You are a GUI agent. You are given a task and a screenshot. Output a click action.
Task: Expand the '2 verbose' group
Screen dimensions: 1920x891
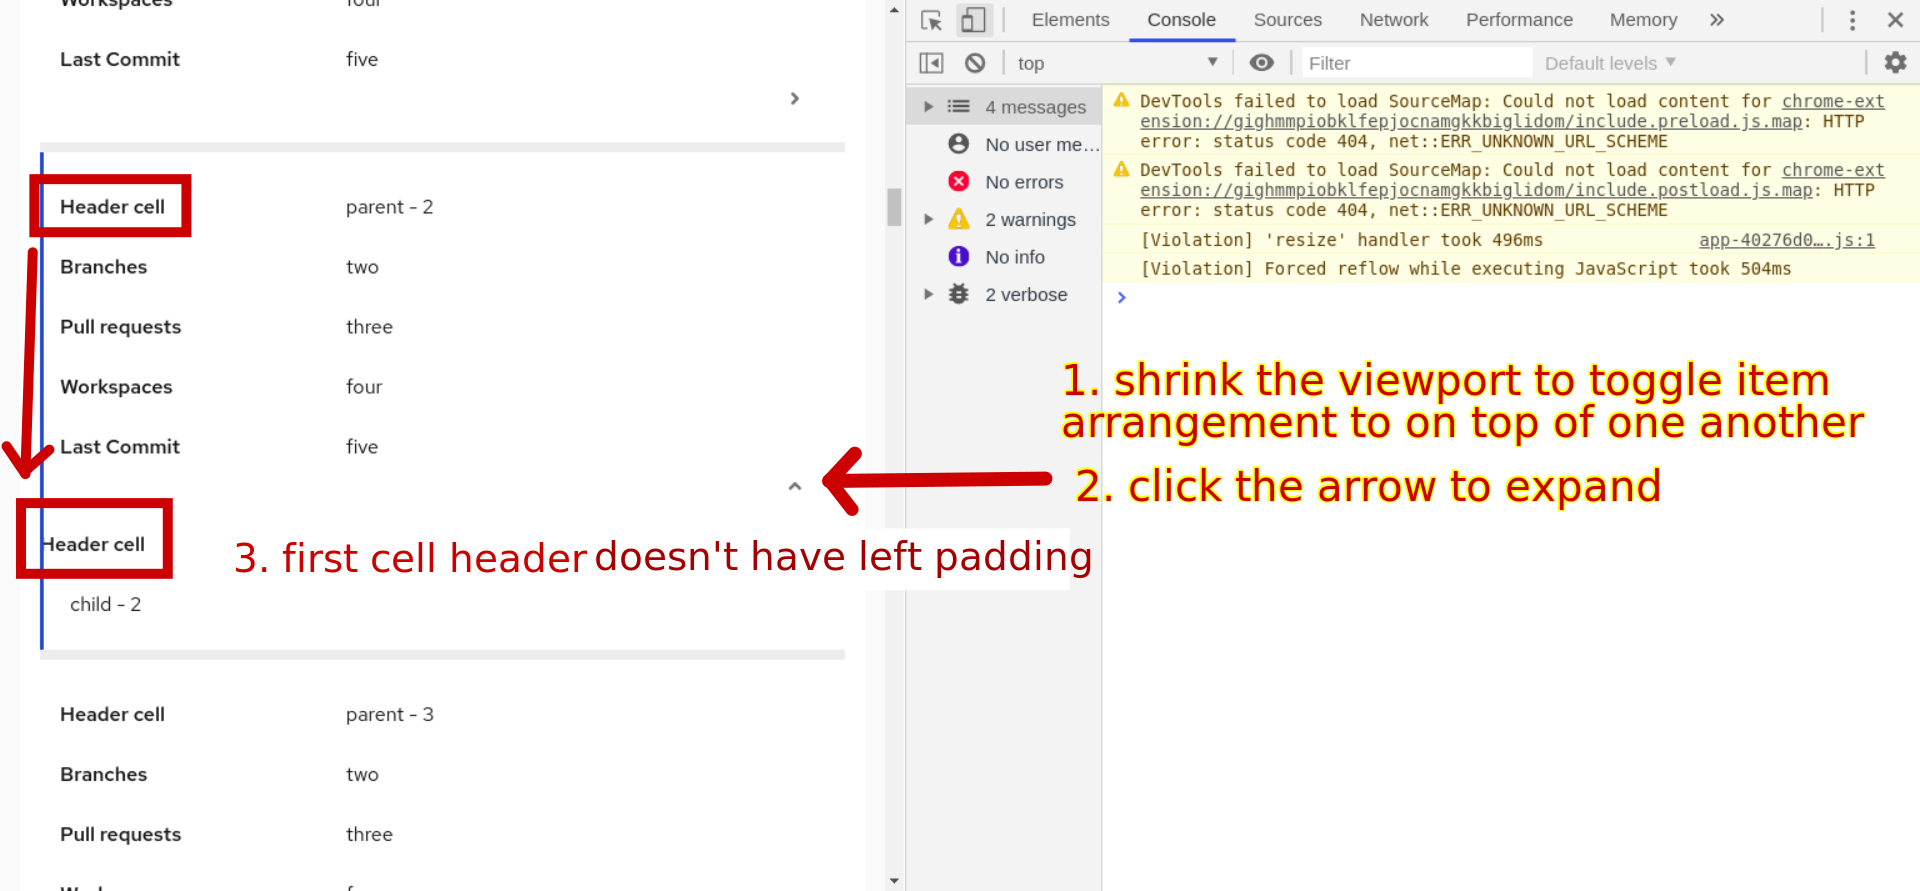tap(928, 294)
